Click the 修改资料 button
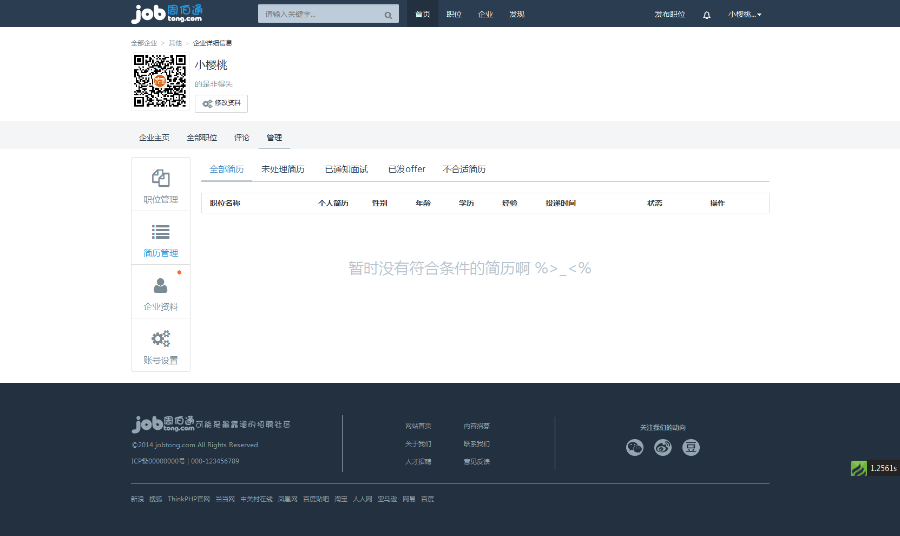 [x=221, y=103]
